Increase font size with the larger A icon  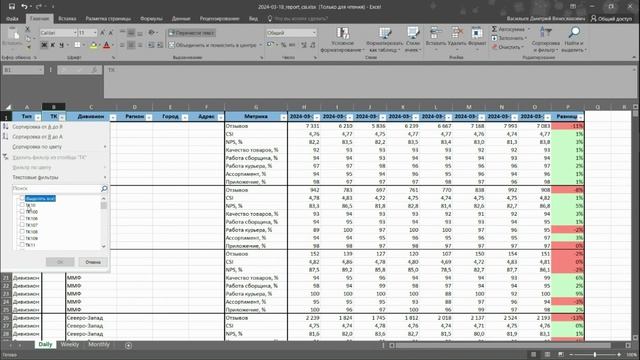coord(102,33)
